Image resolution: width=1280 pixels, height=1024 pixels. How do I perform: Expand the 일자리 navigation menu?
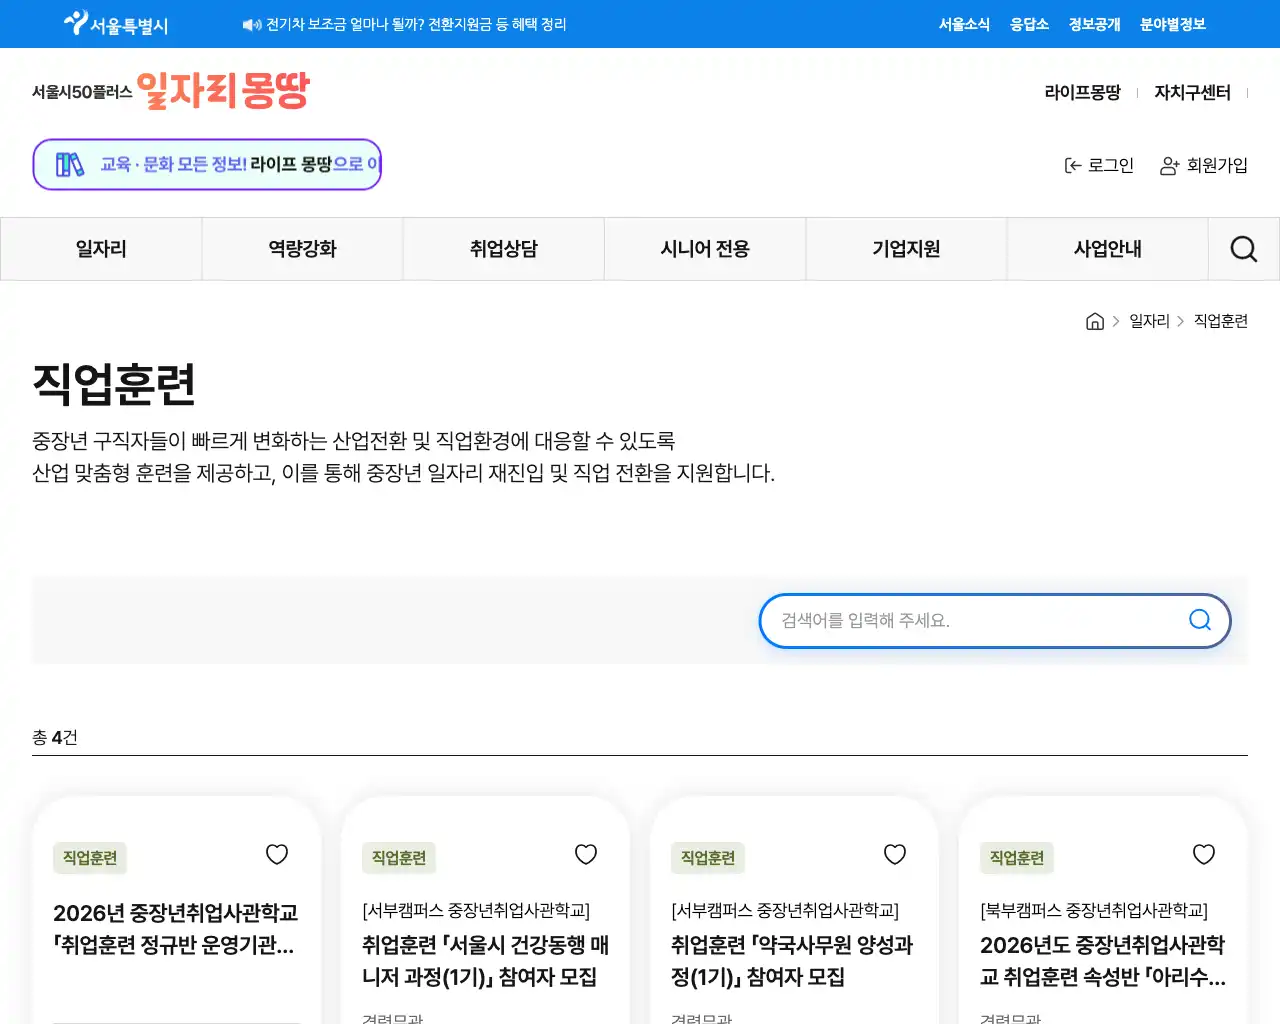coord(100,248)
